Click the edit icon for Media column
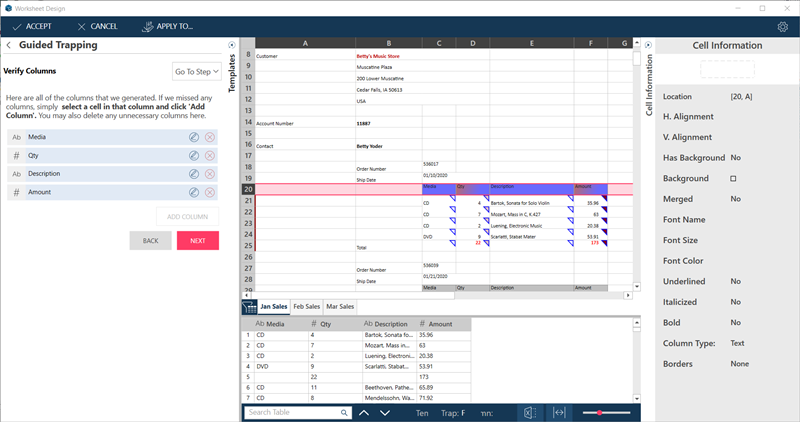This screenshot has width=800, height=422. coord(193,137)
